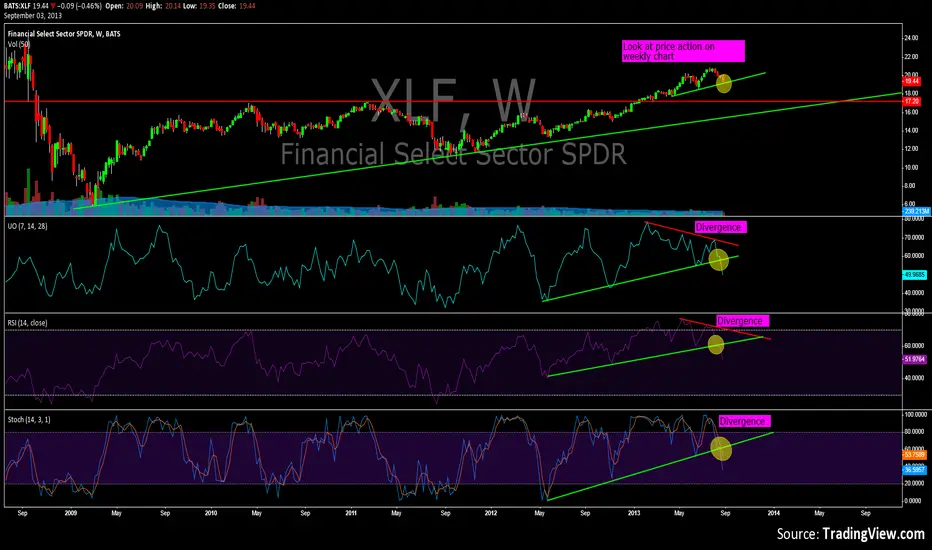Click the High: 20.14 value in header
The image size is (932, 550).
click(x=163, y=5)
